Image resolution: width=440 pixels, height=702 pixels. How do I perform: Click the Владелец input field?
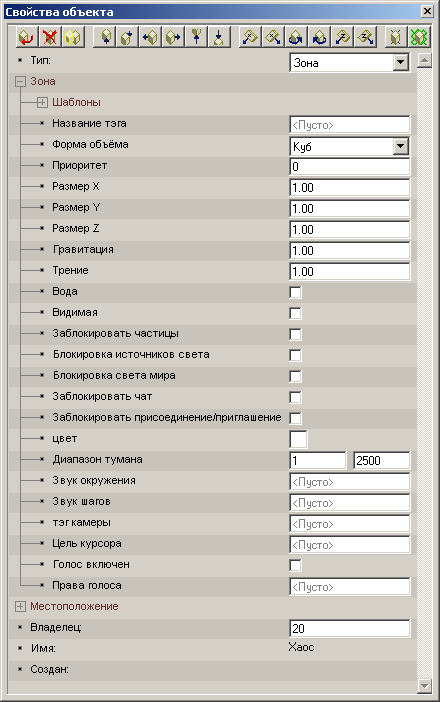[x=350, y=628]
